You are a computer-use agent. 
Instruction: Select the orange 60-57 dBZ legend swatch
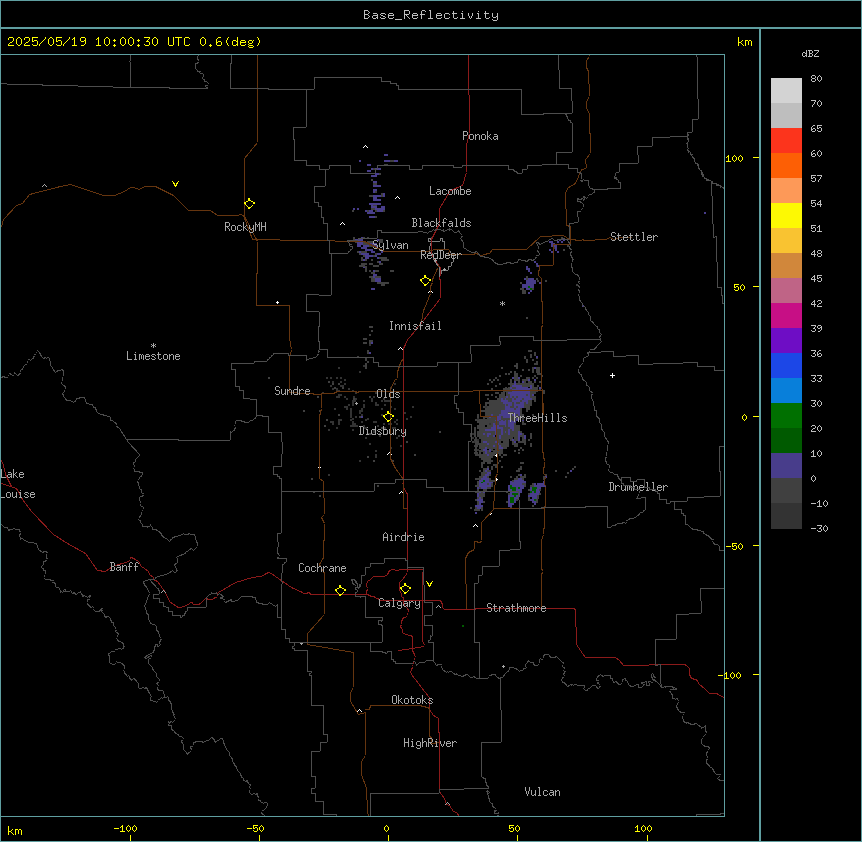pos(786,165)
